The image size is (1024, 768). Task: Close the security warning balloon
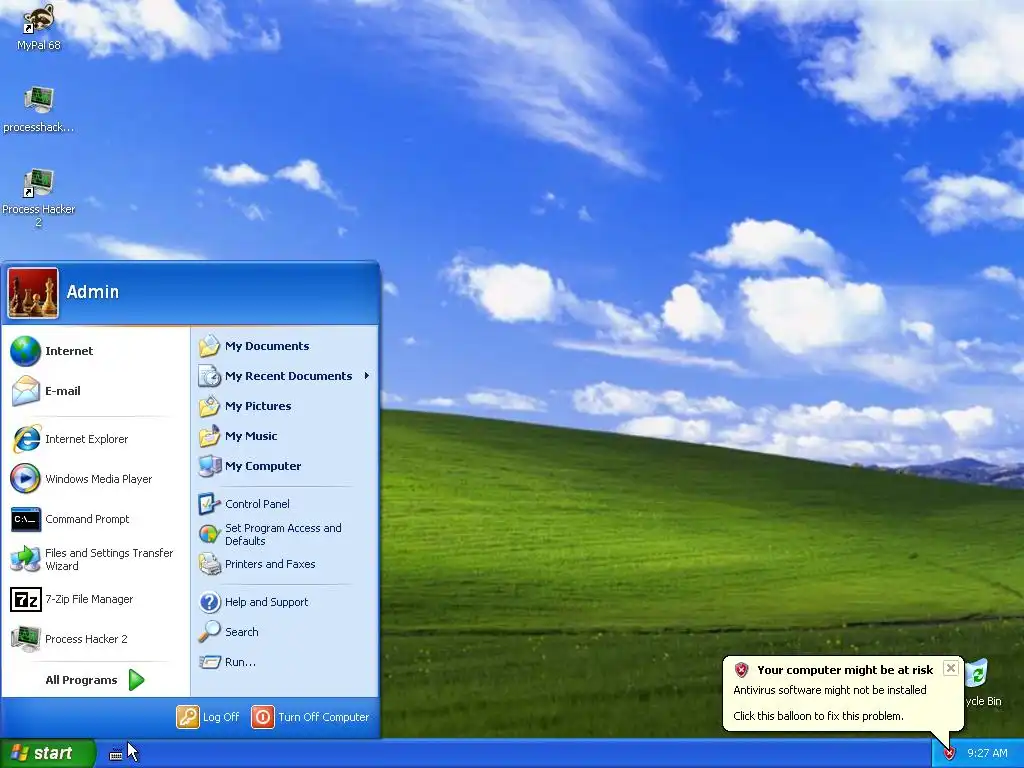[951, 668]
